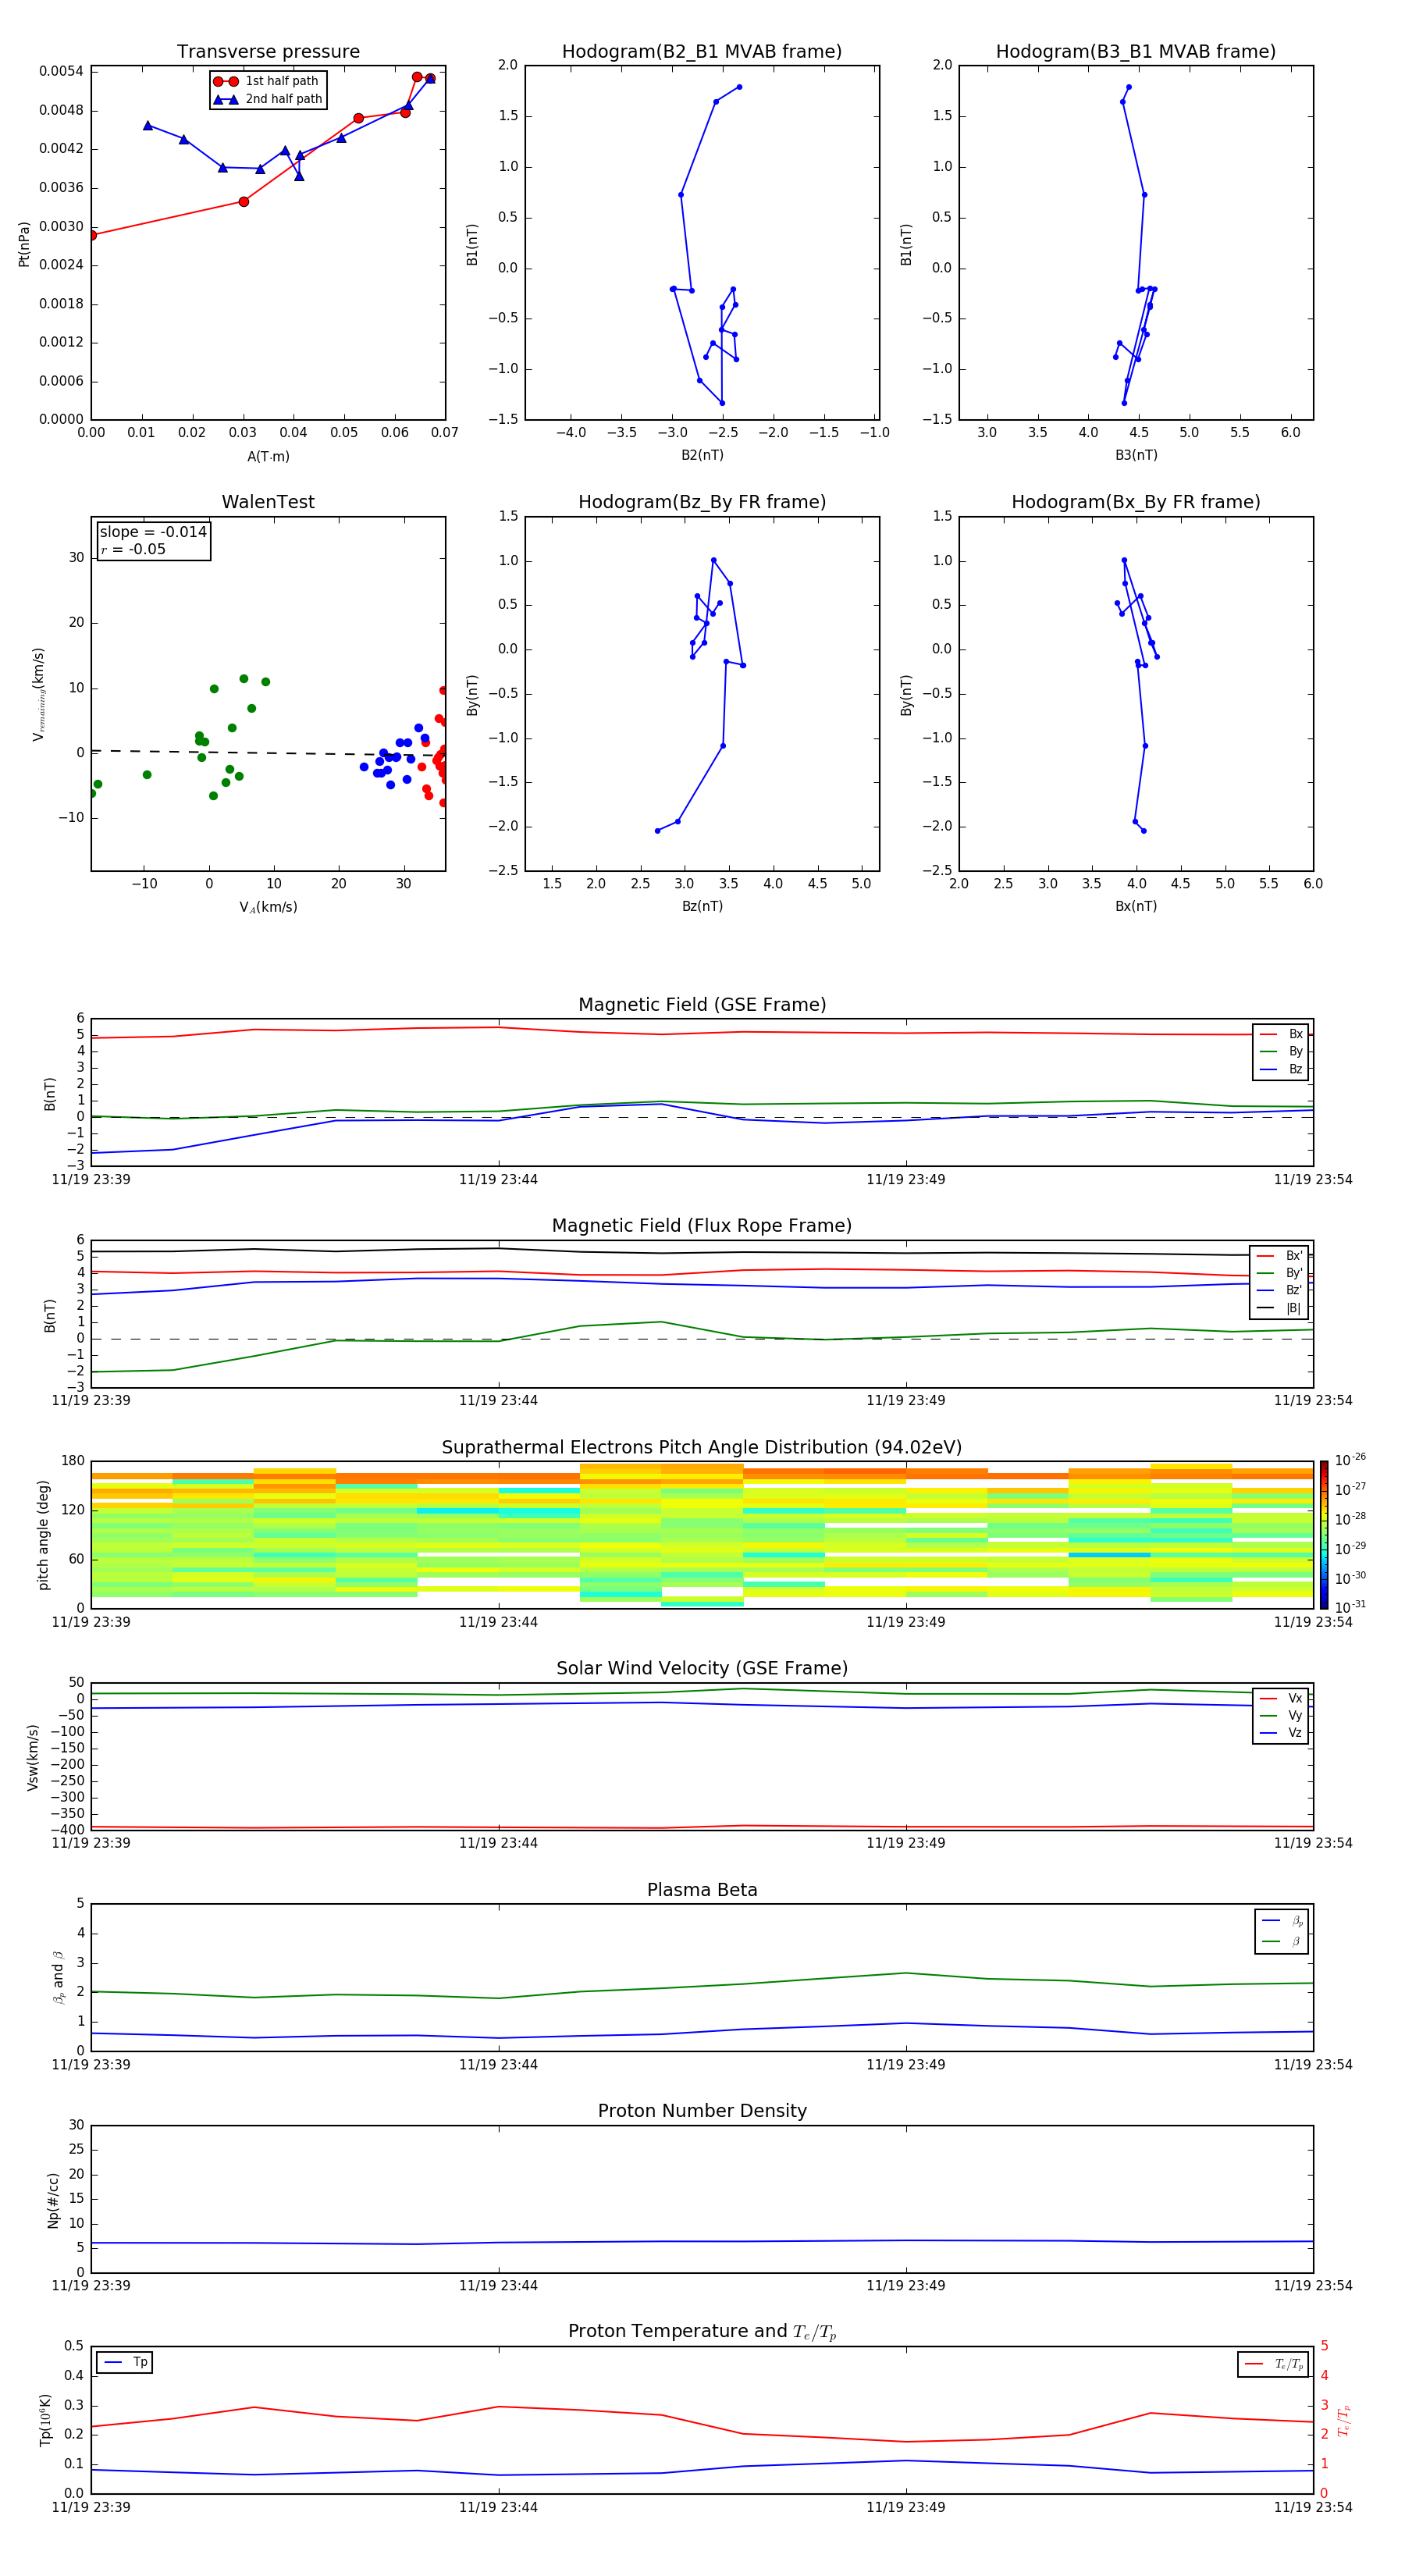The height and width of the screenshot is (2576, 1405).
Task: Click the "A(T·m)" x-axis label
Action: point(268,457)
